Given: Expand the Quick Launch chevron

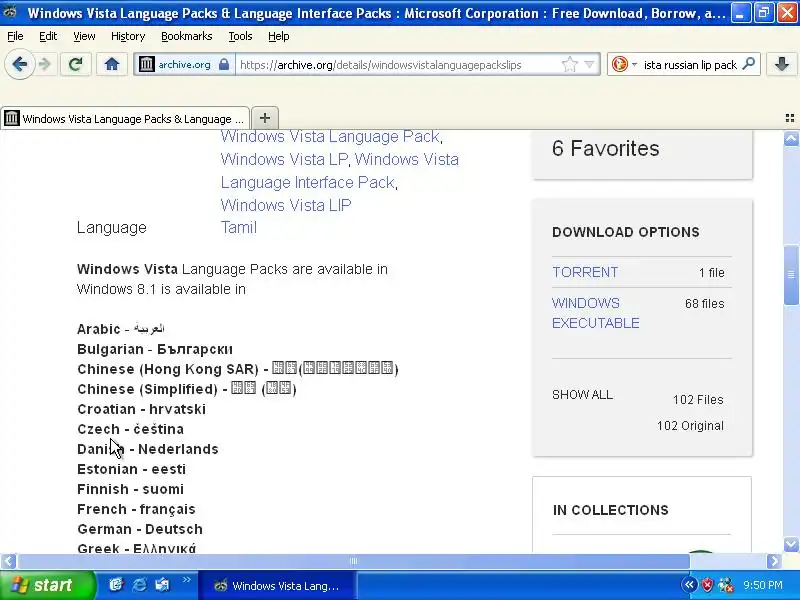Looking at the screenshot, I should tap(186, 580).
